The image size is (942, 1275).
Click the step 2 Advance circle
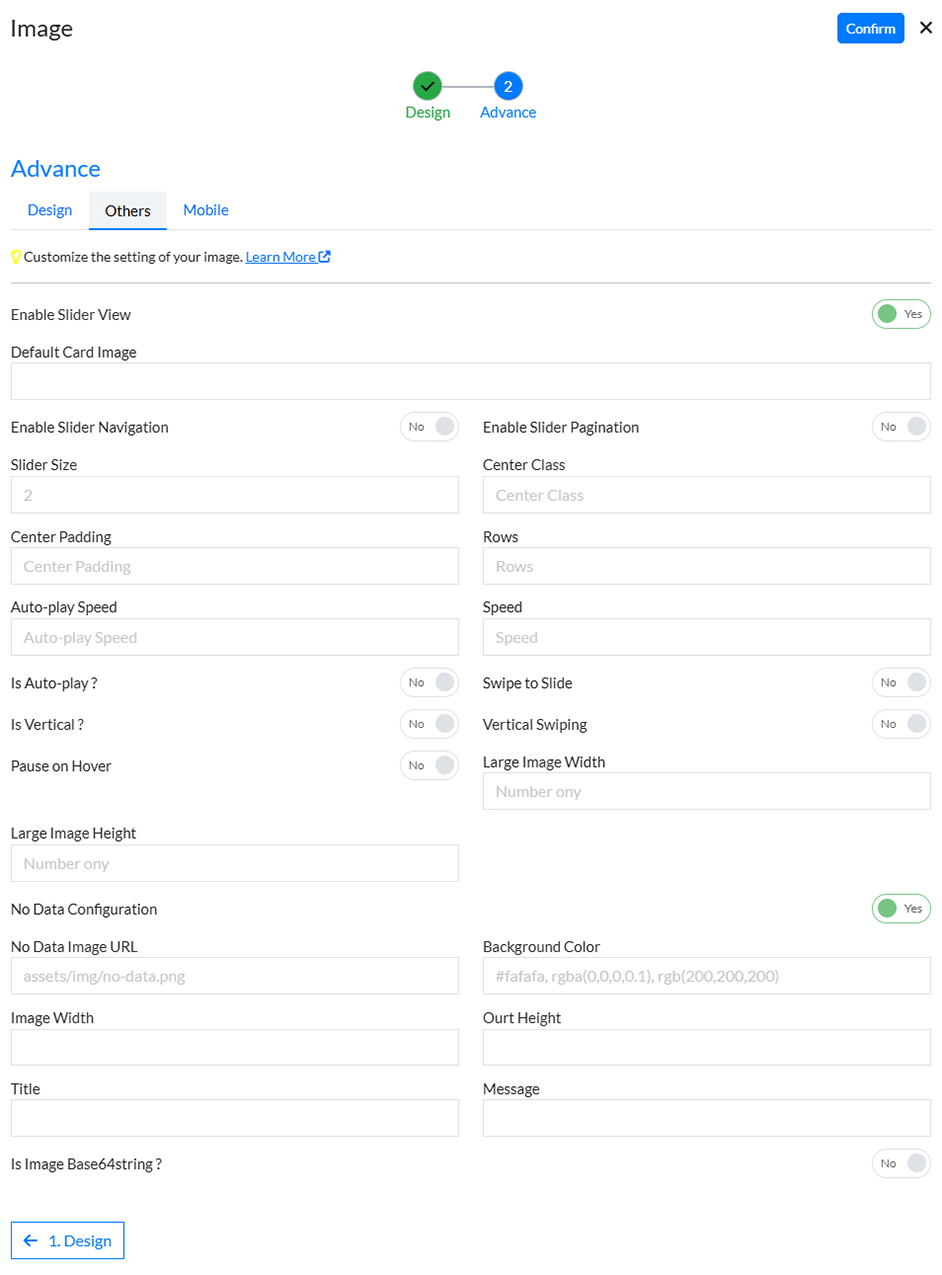(508, 86)
